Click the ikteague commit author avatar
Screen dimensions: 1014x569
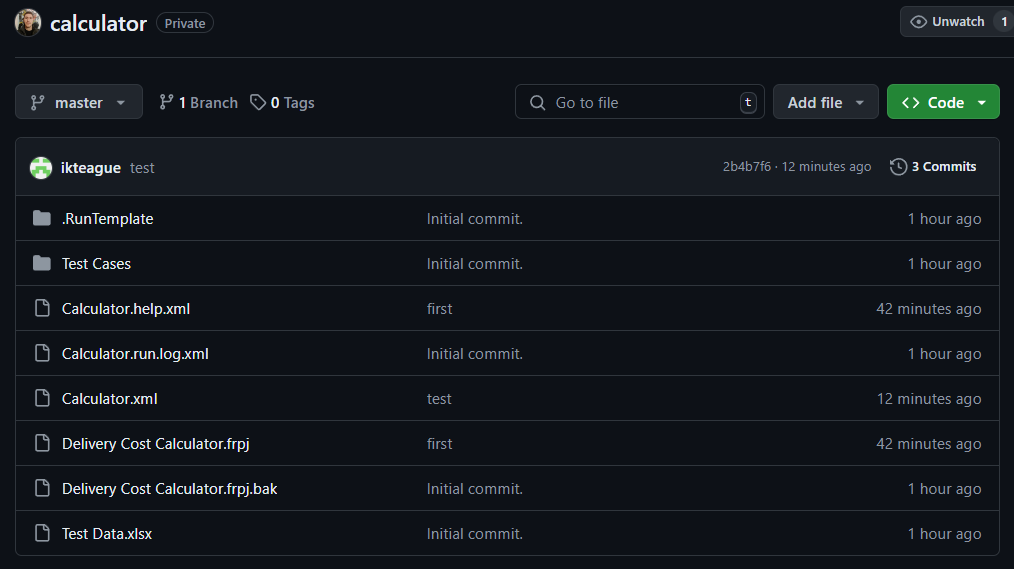pyautogui.click(x=41, y=167)
